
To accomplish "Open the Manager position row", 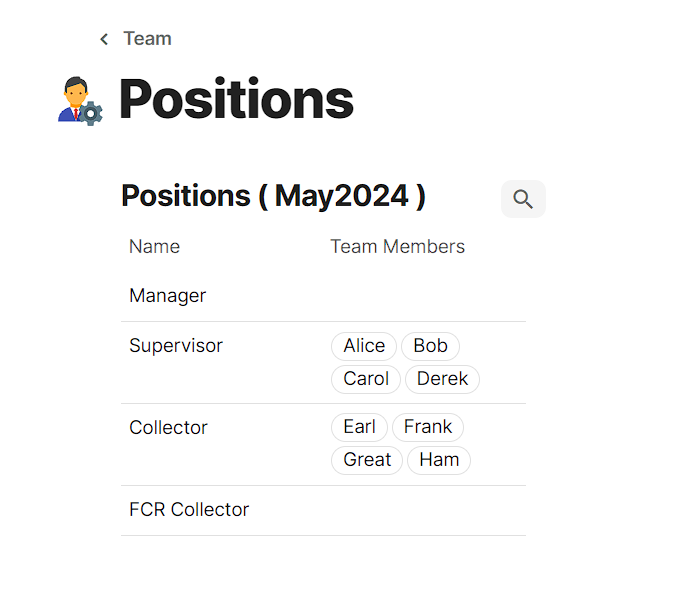I will tap(168, 296).
